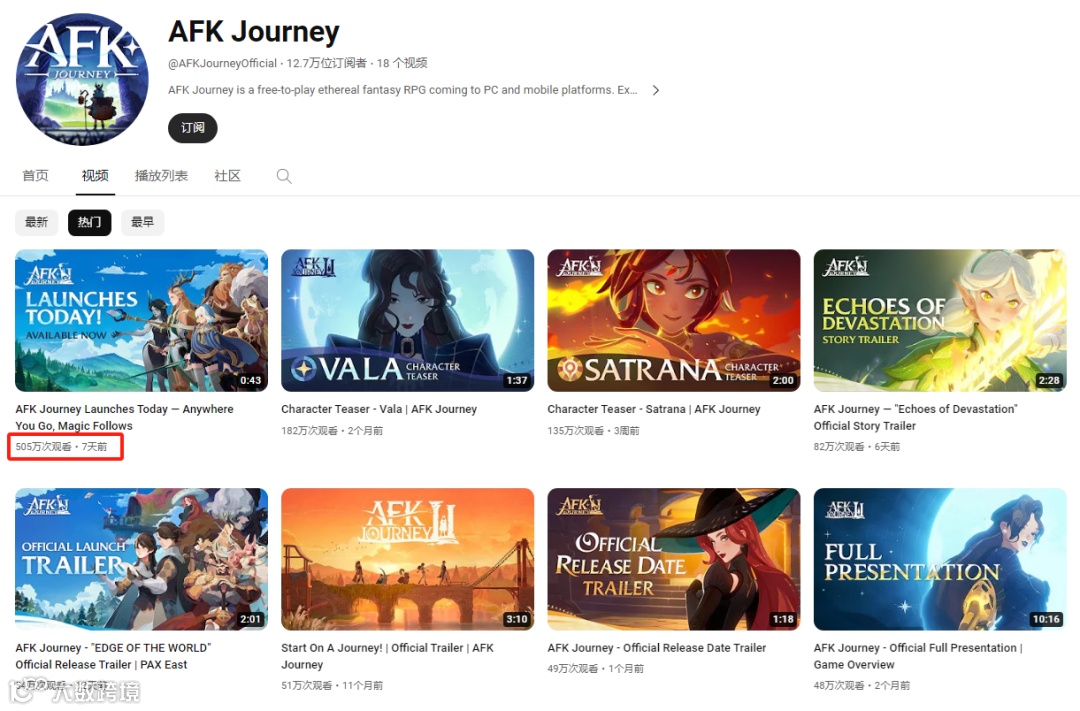Click title 'Character Teaser - Satrana'
Screen dimensions: 1080x711
point(654,409)
